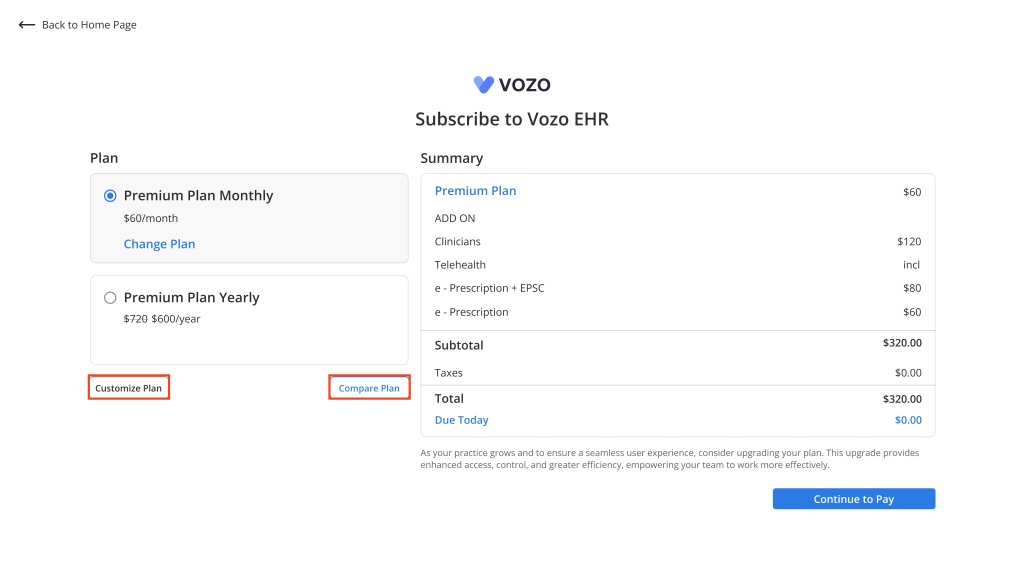Open the Customize Plan button
Viewport: 1024px width, 576px height.
point(129,388)
